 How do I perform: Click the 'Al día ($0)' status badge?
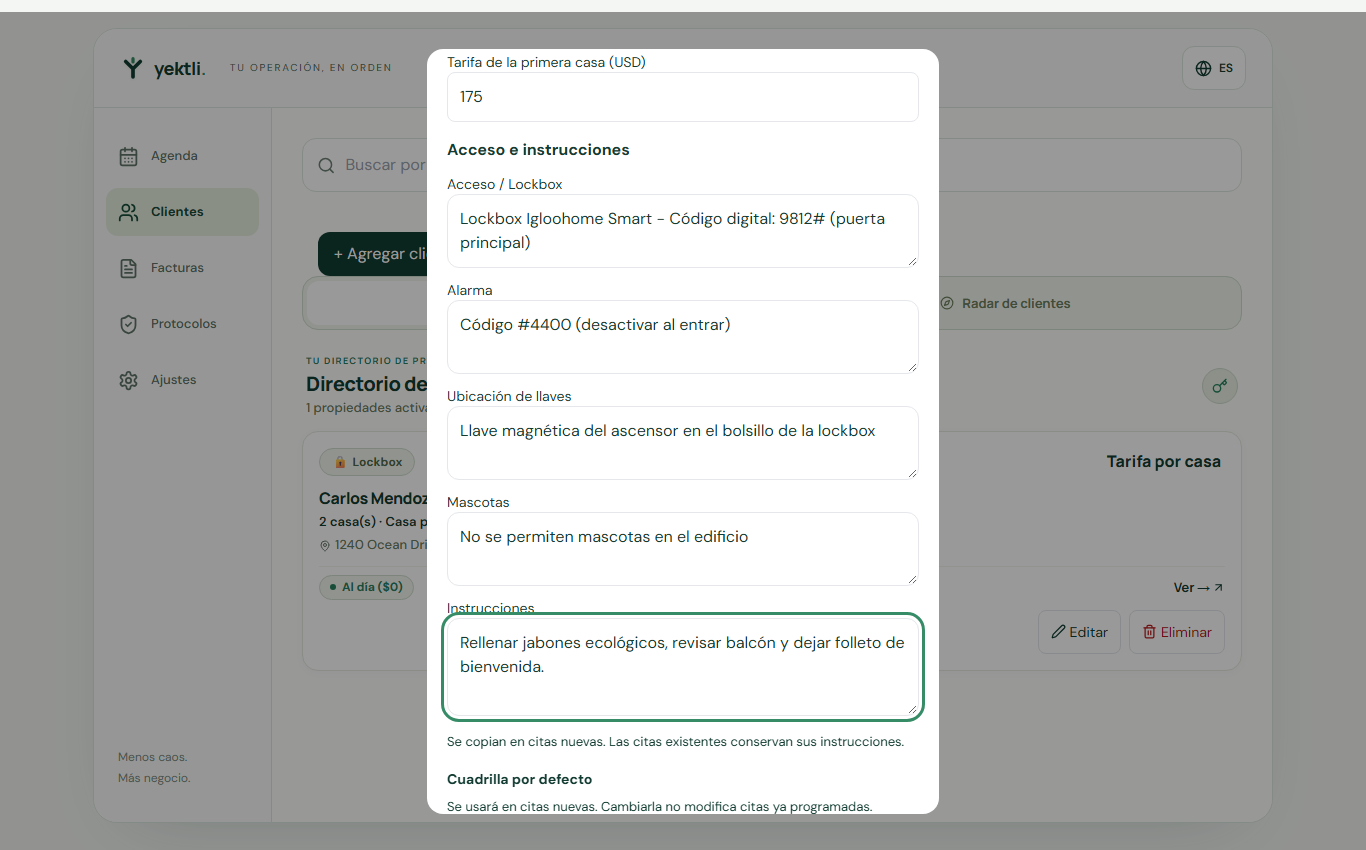click(367, 587)
